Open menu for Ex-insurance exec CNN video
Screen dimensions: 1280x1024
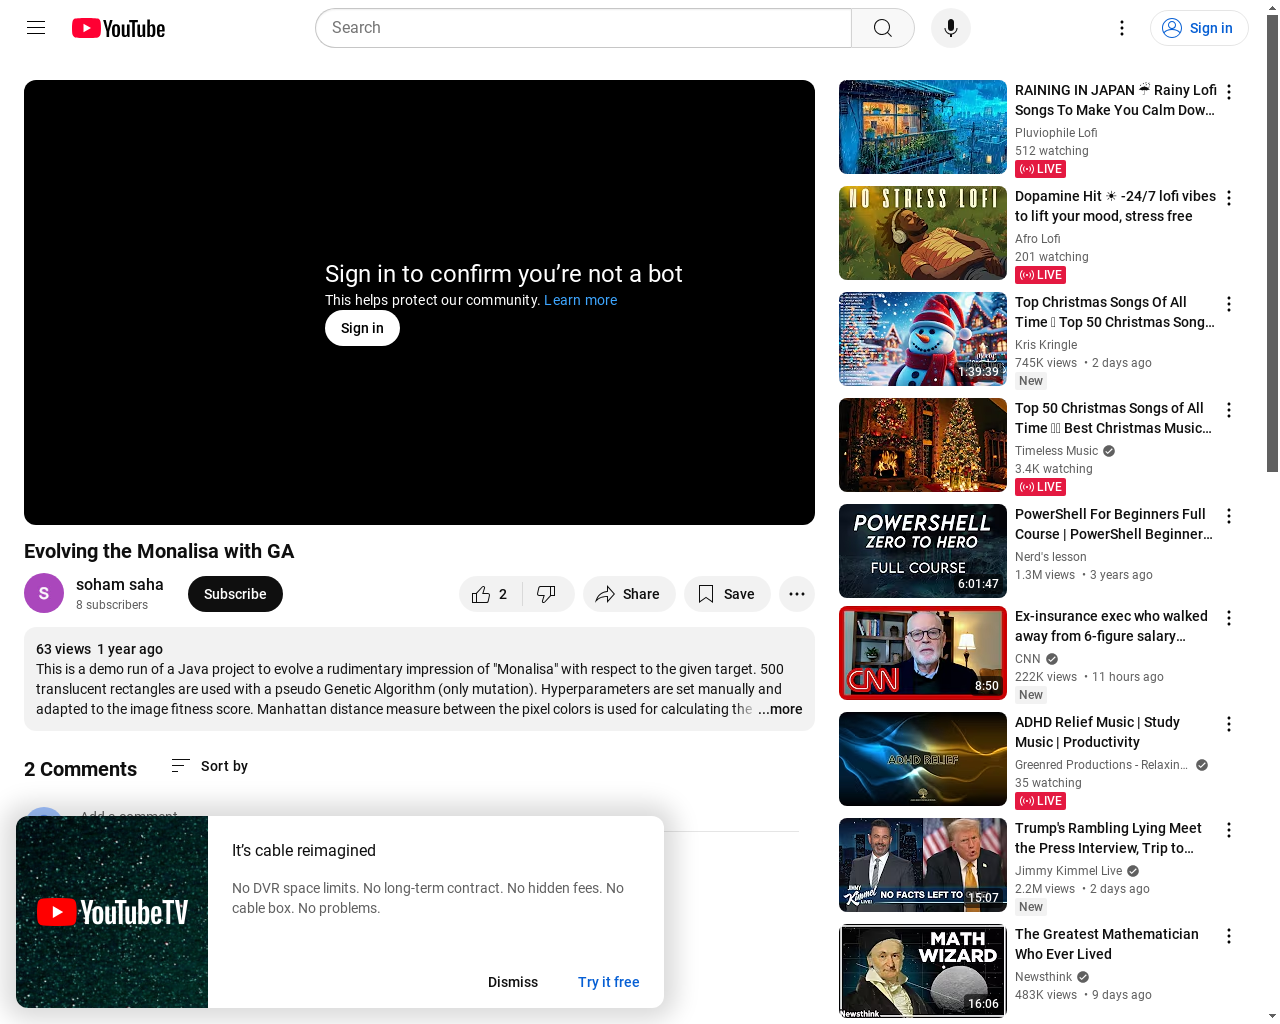click(x=1229, y=618)
